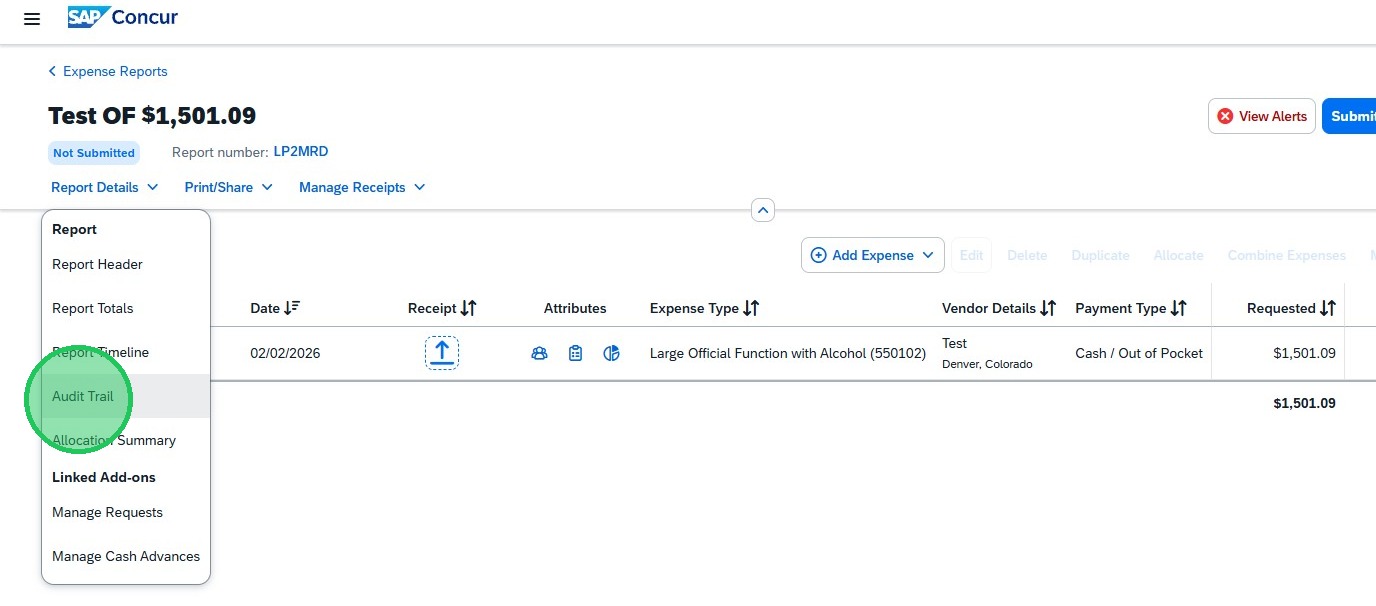Upload receipt icon in expense row
Image resolution: width=1376 pixels, height=606 pixels.
(x=442, y=353)
